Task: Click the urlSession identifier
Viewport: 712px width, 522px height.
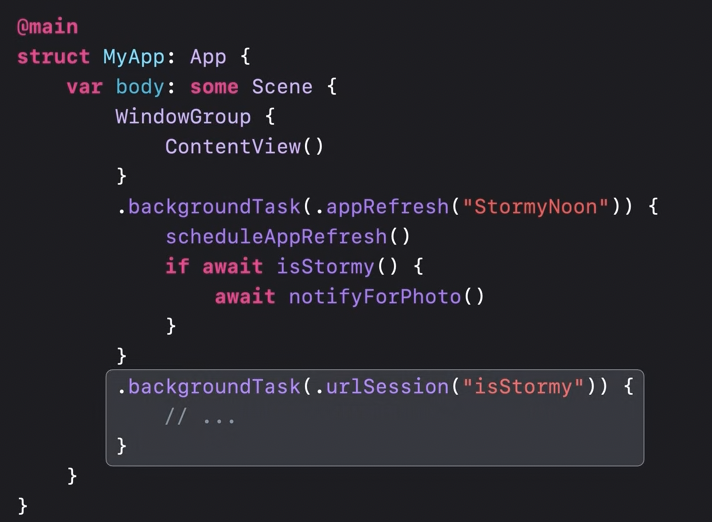Action: point(388,387)
